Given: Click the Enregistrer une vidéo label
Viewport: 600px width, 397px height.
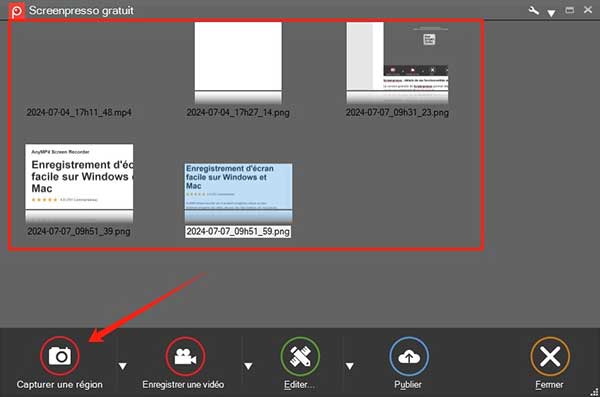Looking at the screenshot, I should click(183, 384).
